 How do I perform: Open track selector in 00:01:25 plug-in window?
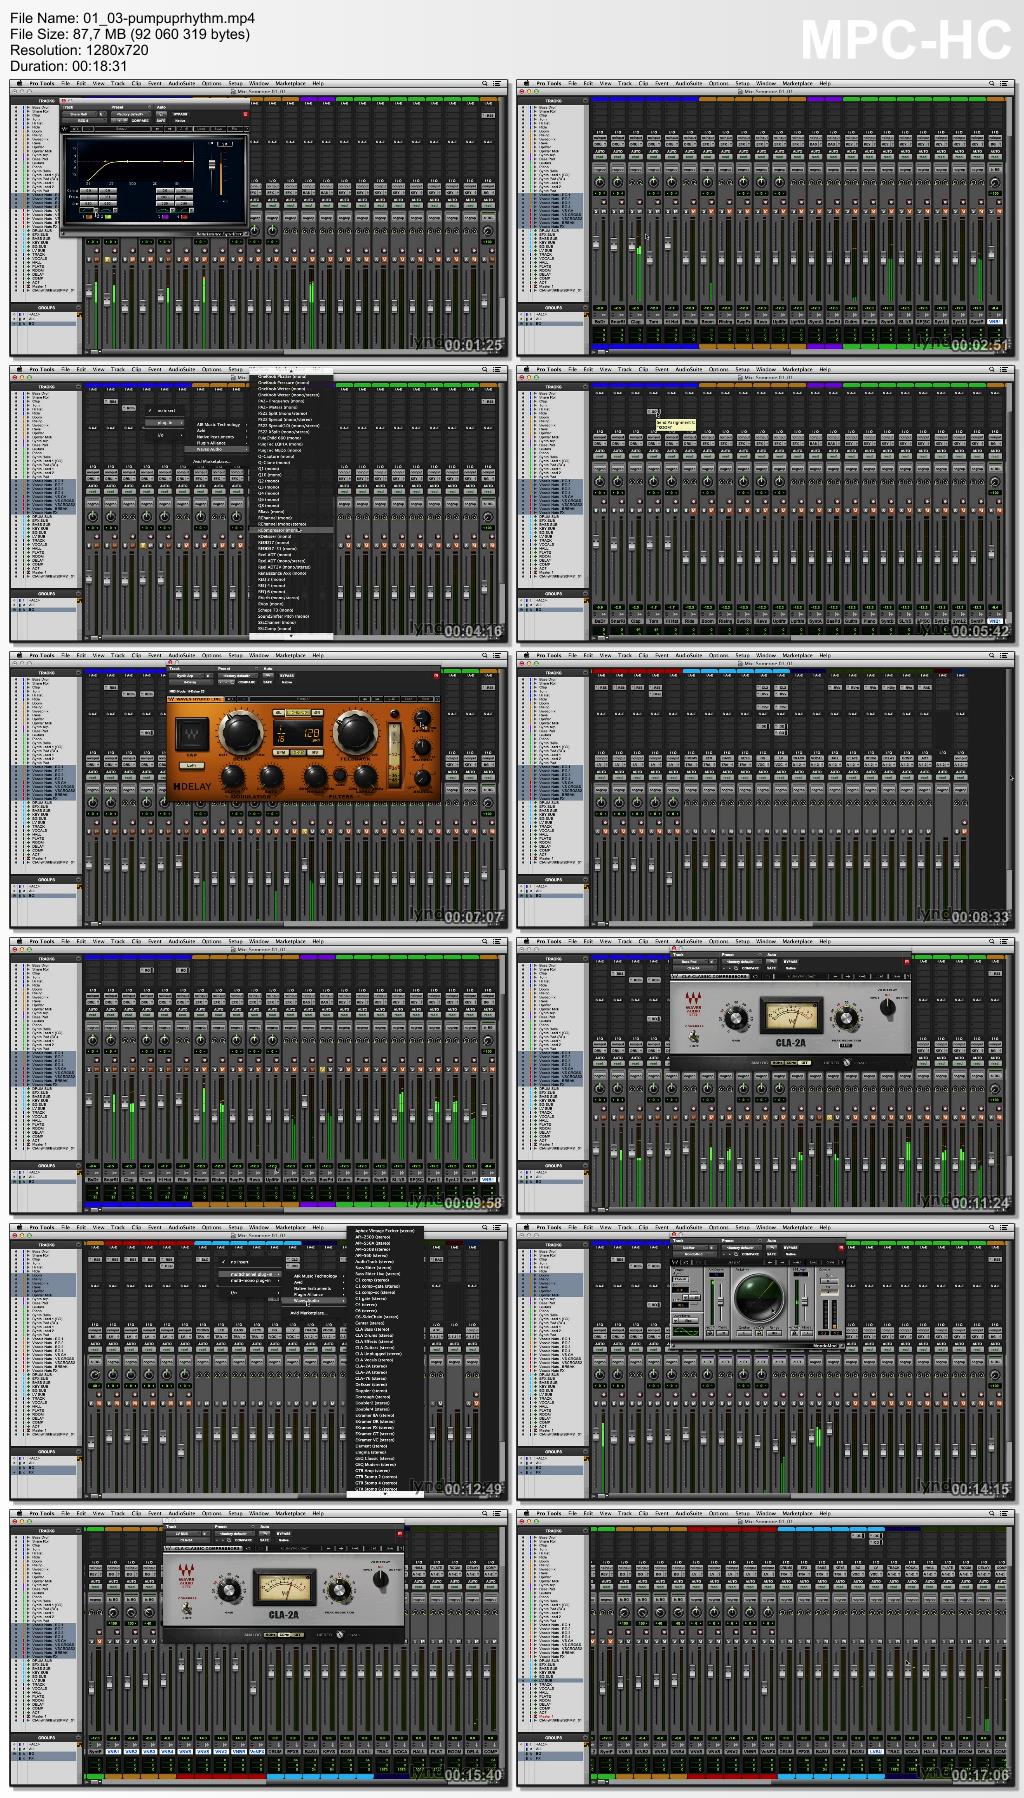coord(77,114)
